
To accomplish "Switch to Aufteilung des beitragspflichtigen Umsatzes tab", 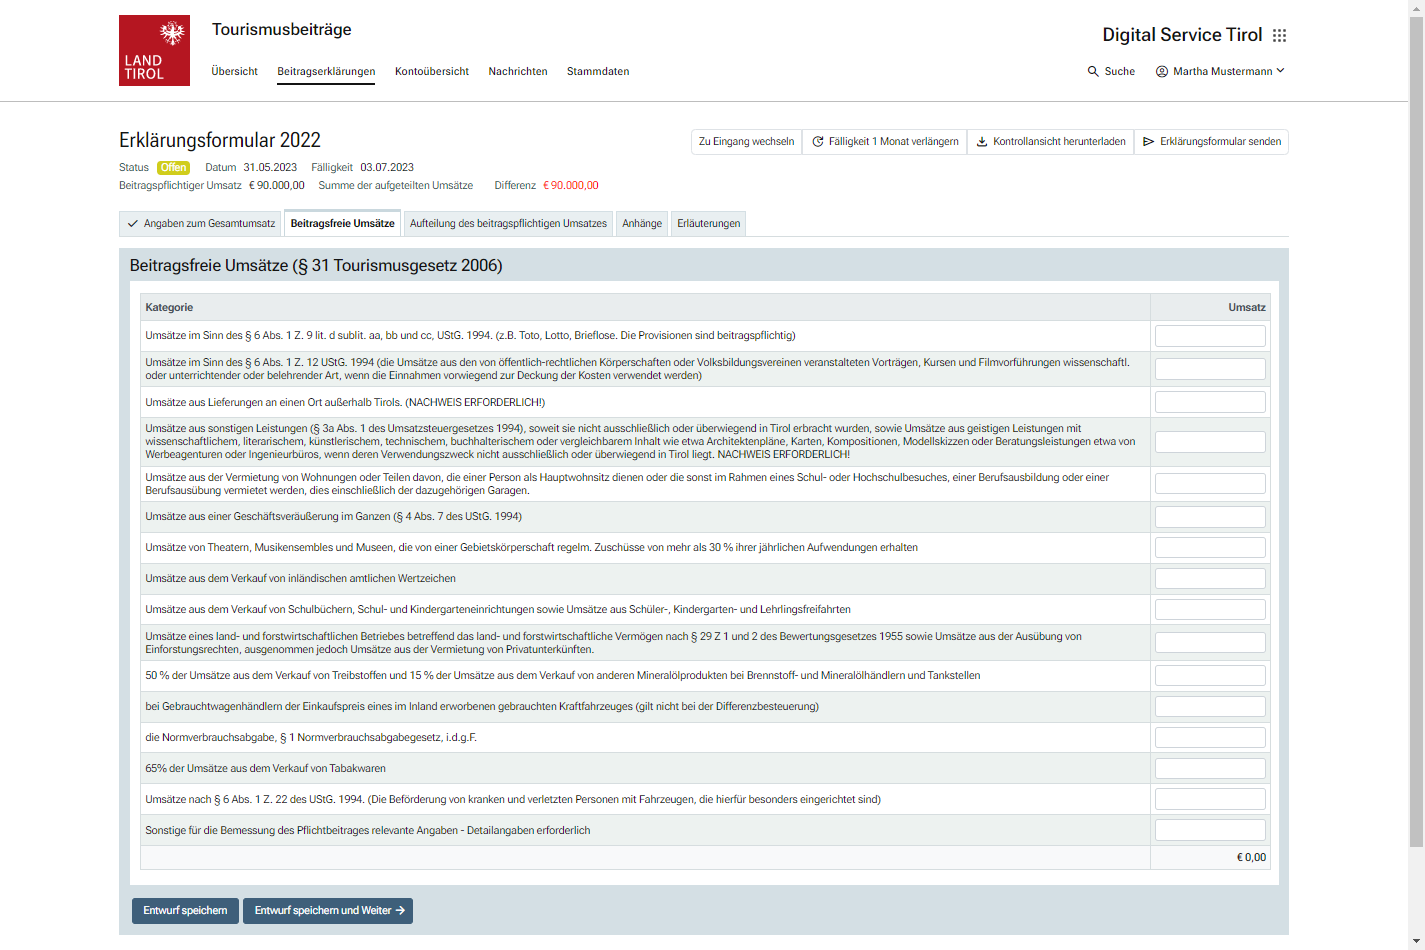I will coord(508,224).
